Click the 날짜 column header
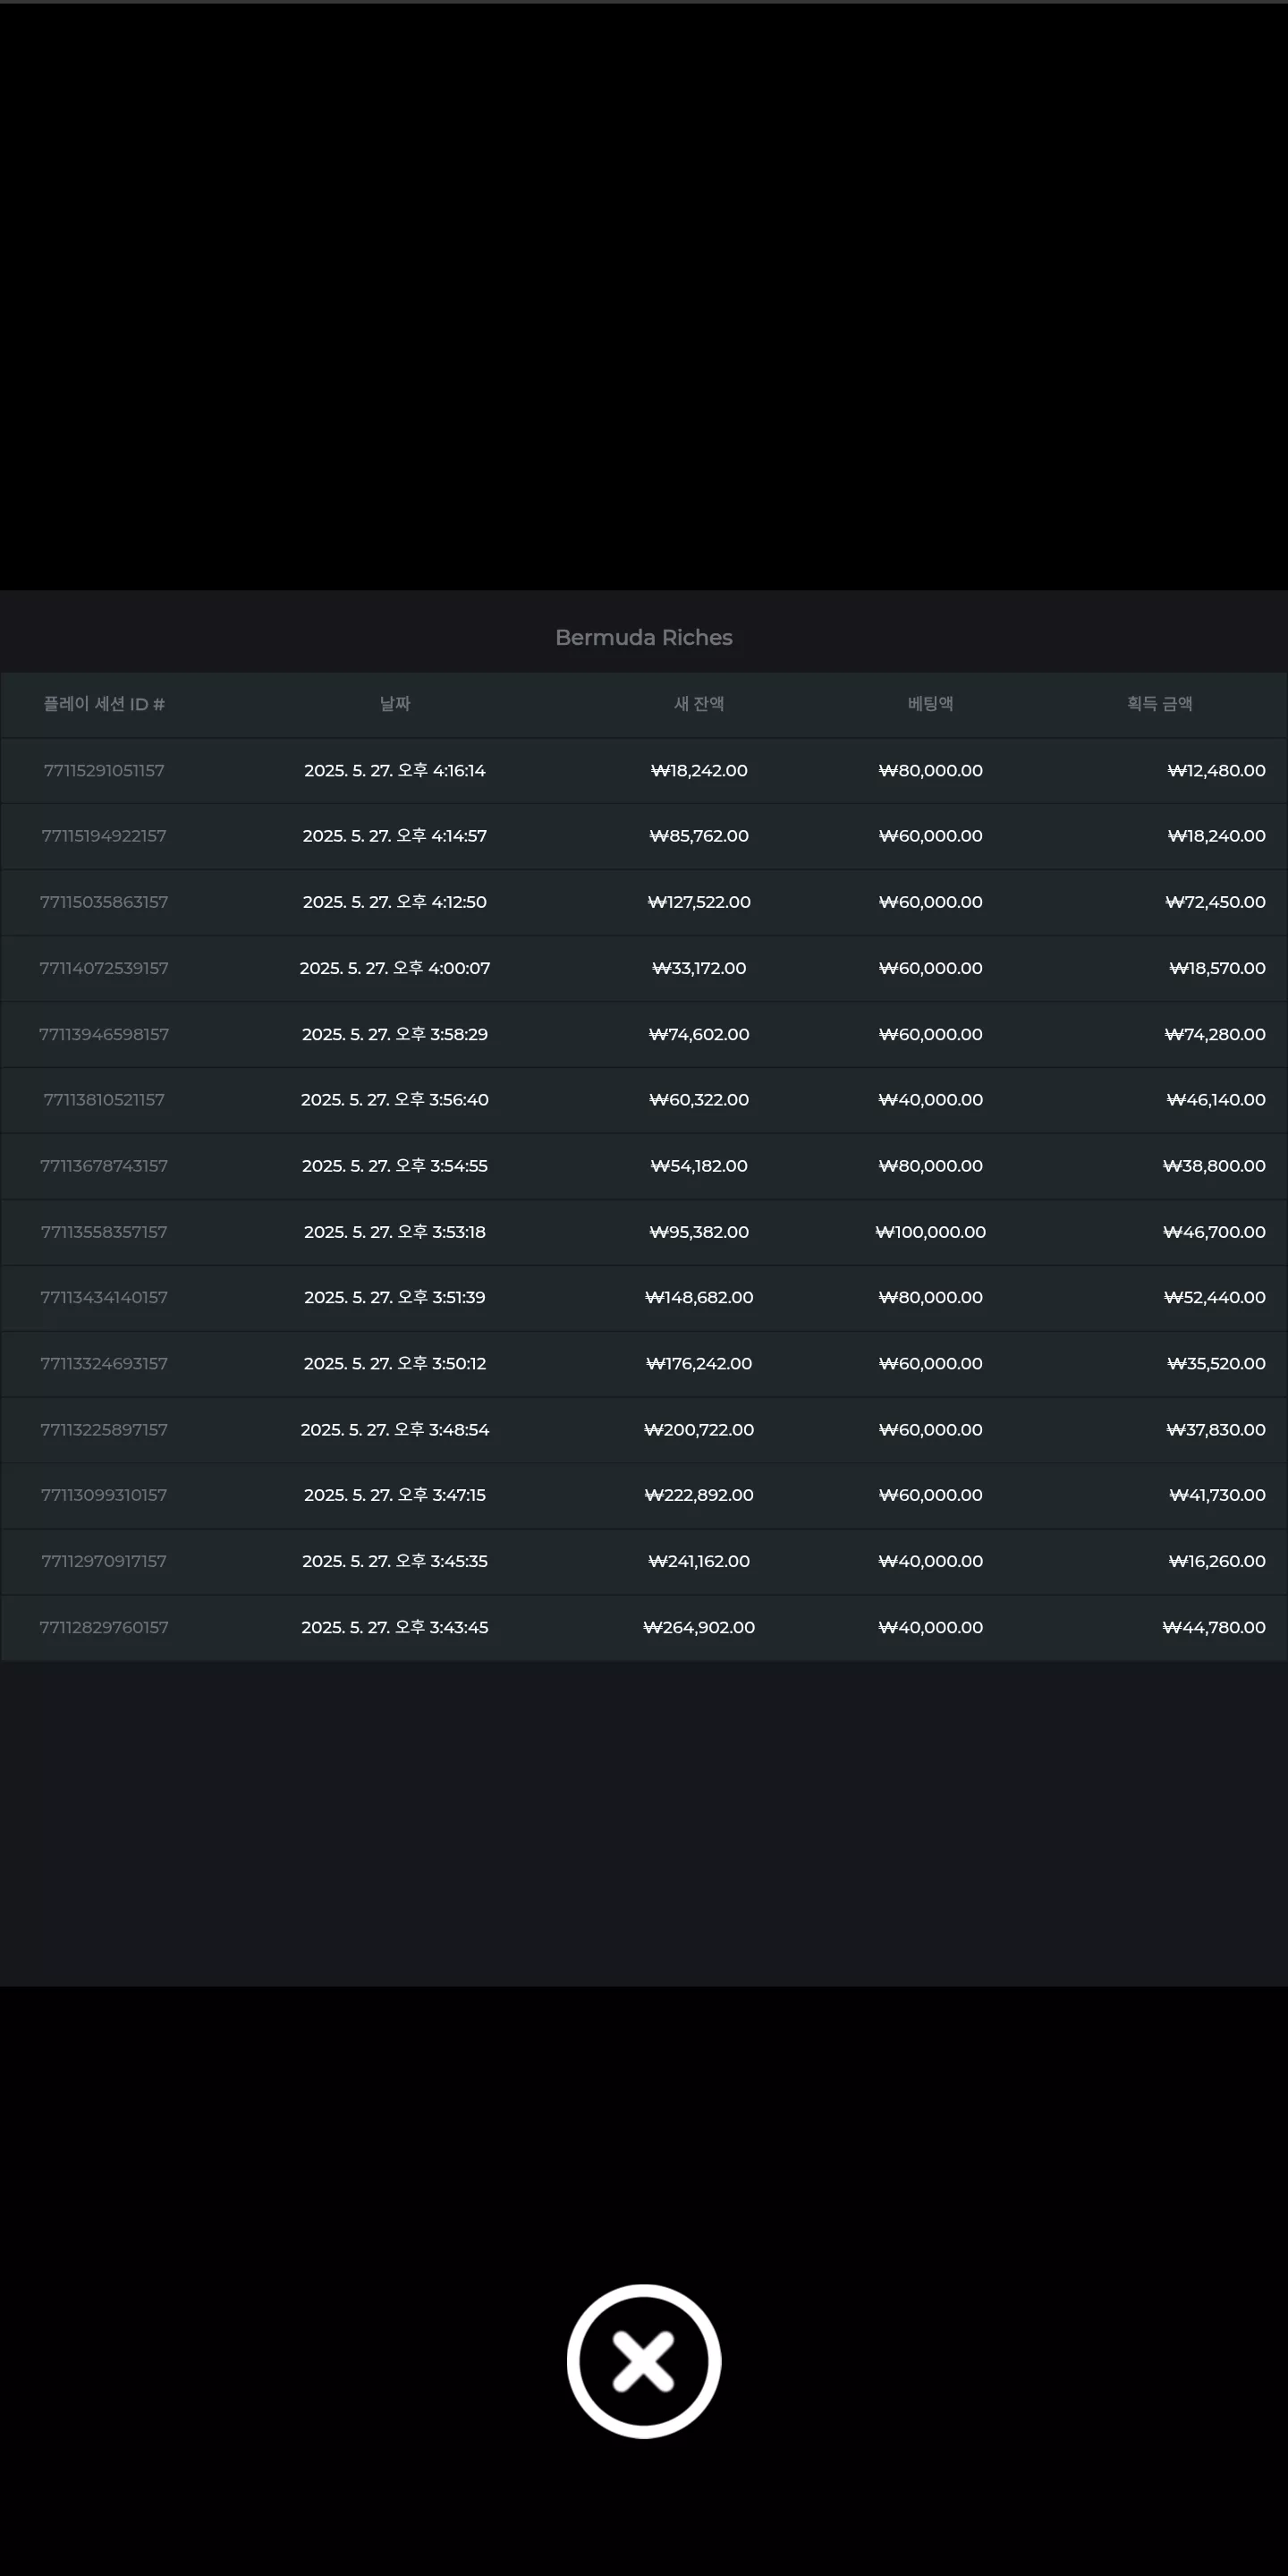The image size is (1288, 2576). (x=395, y=704)
